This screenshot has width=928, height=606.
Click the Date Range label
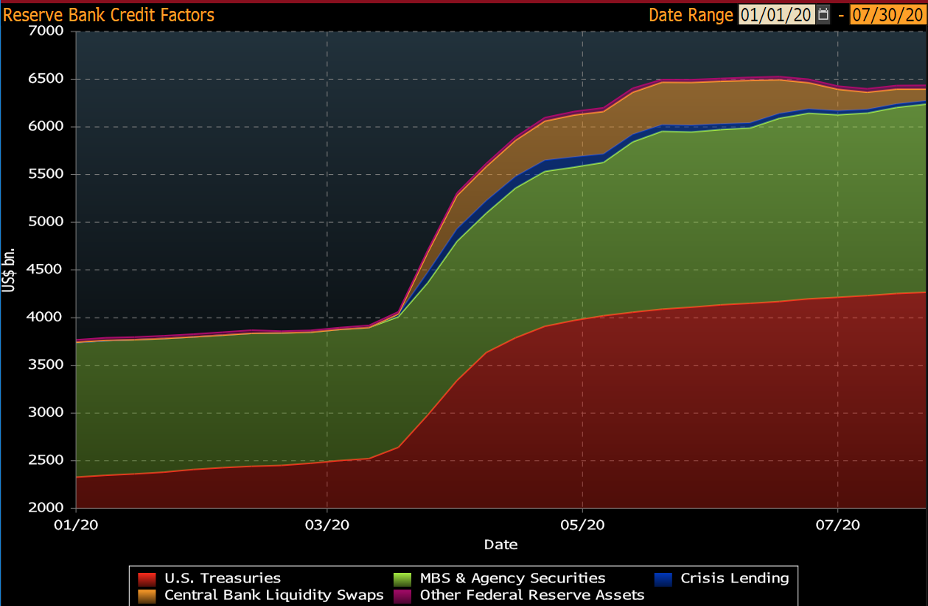click(x=691, y=15)
